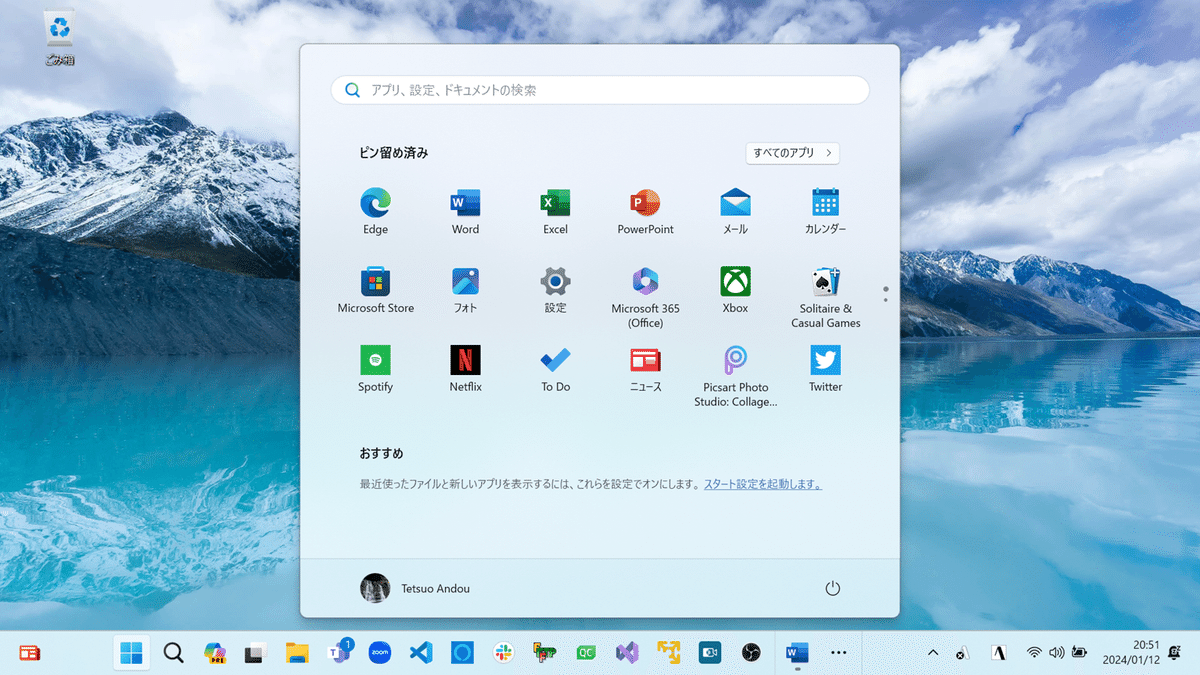
Task: Go to next pinned apps page dot
Action: click(885, 299)
